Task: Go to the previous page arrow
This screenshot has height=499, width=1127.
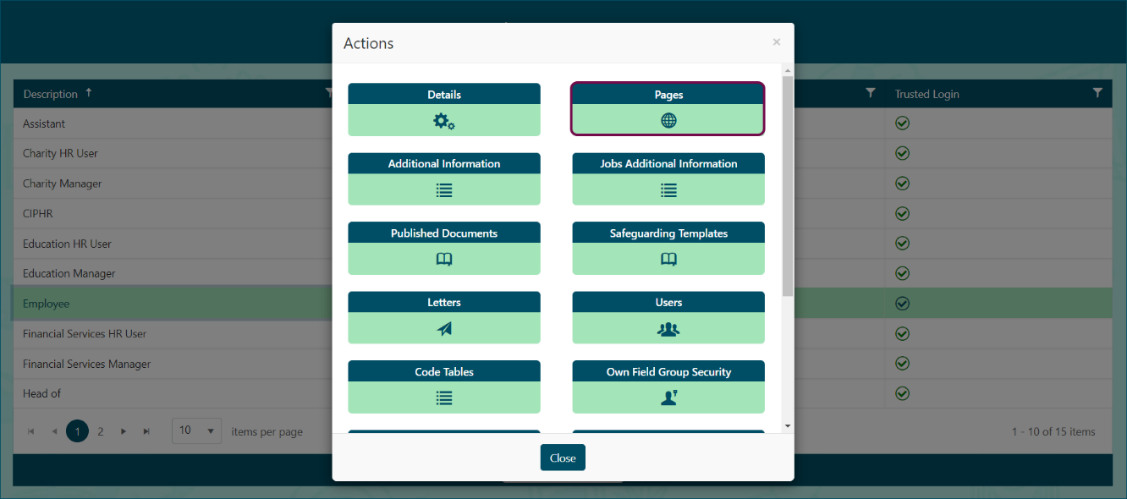Action: pyautogui.click(x=55, y=431)
